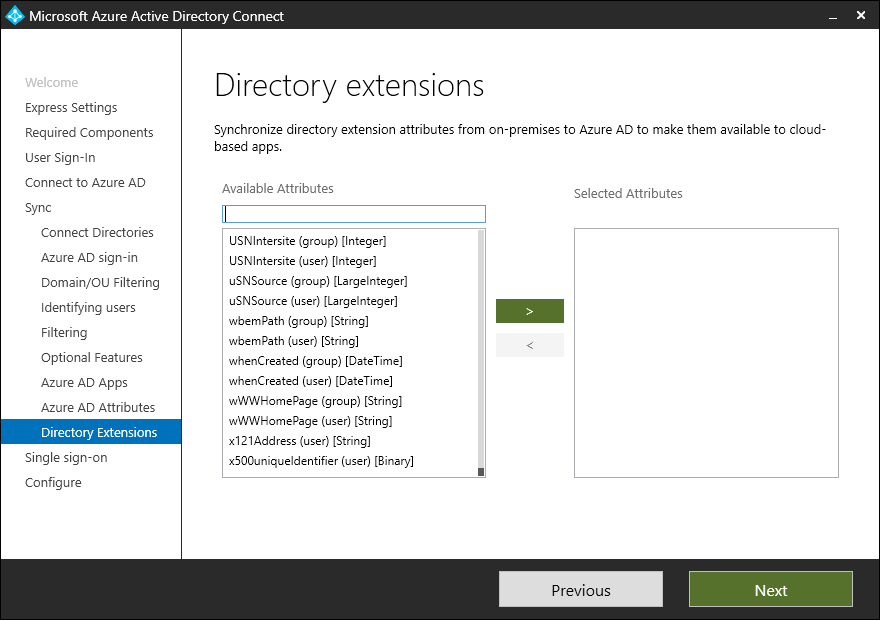Pick wWWHomePage (group) [String] attribute
This screenshot has height=620, width=880.
tap(315, 401)
